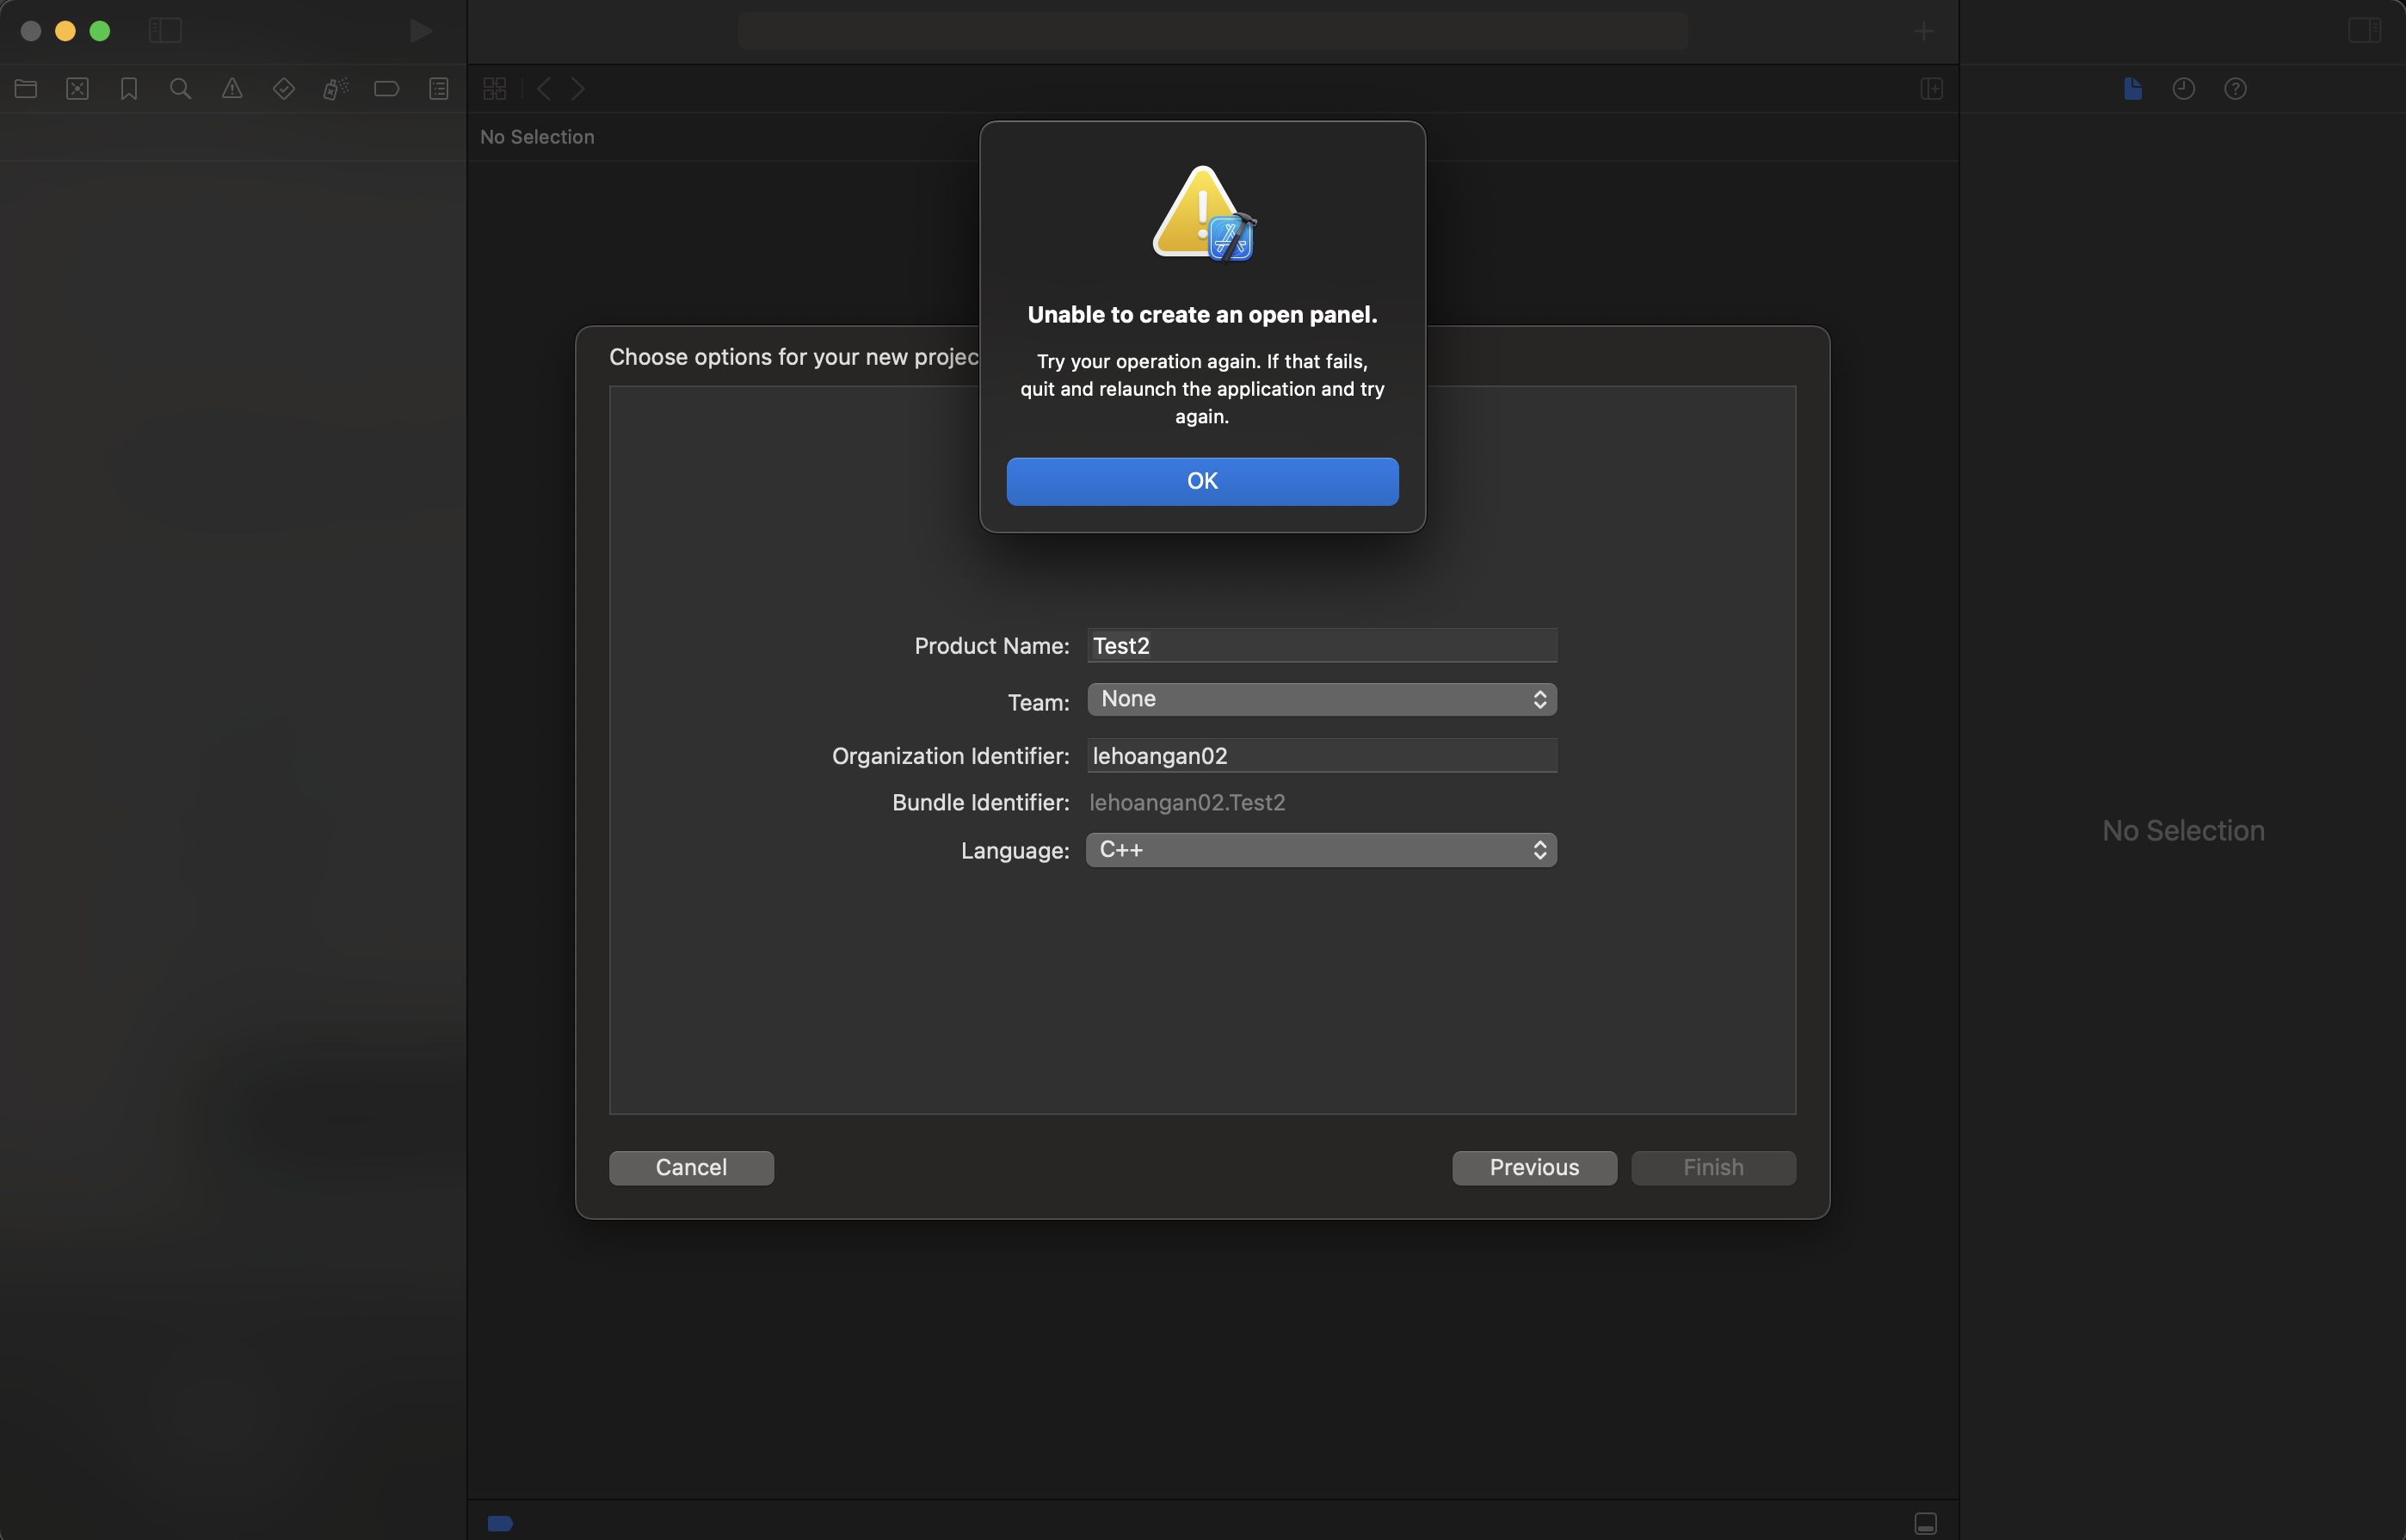Add an editor pane on the right
Image resolution: width=2406 pixels, height=1540 pixels.
click(x=1932, y=89)
